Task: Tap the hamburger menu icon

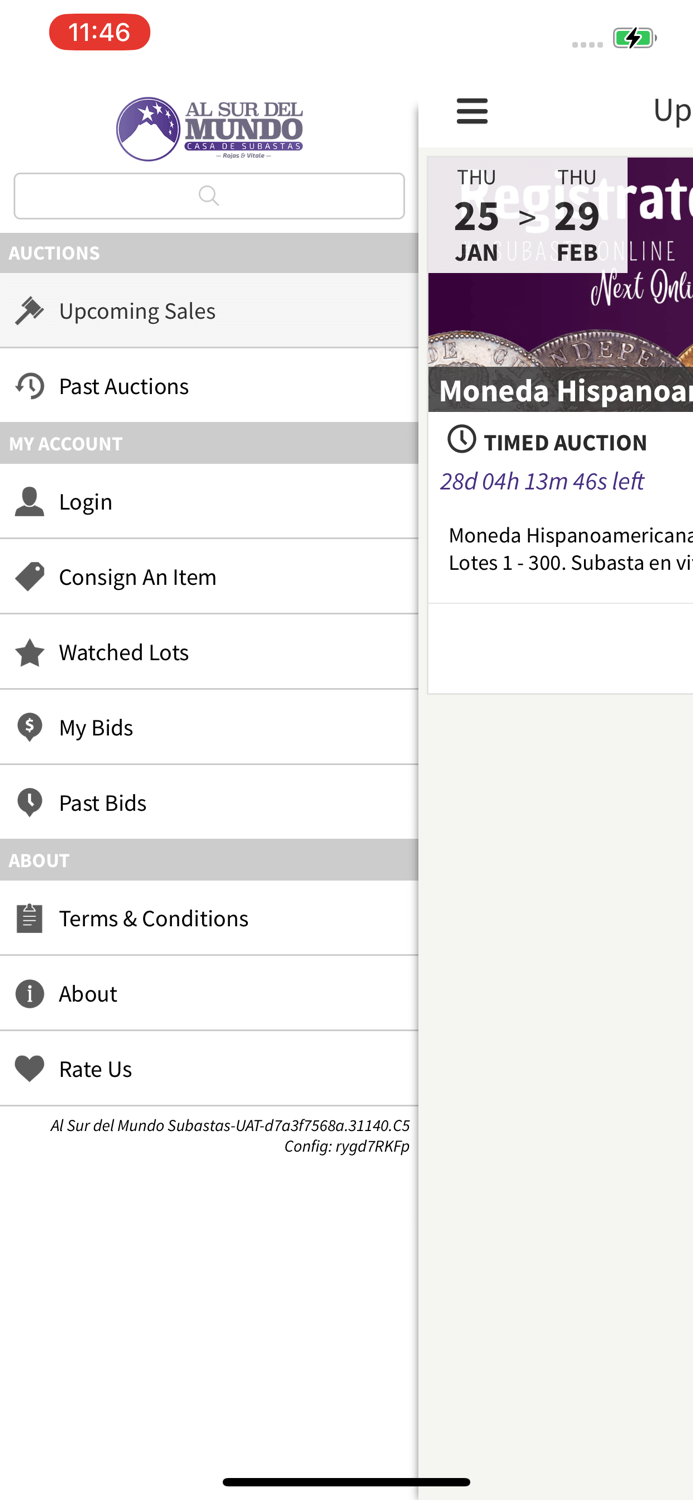Action: 472,111
